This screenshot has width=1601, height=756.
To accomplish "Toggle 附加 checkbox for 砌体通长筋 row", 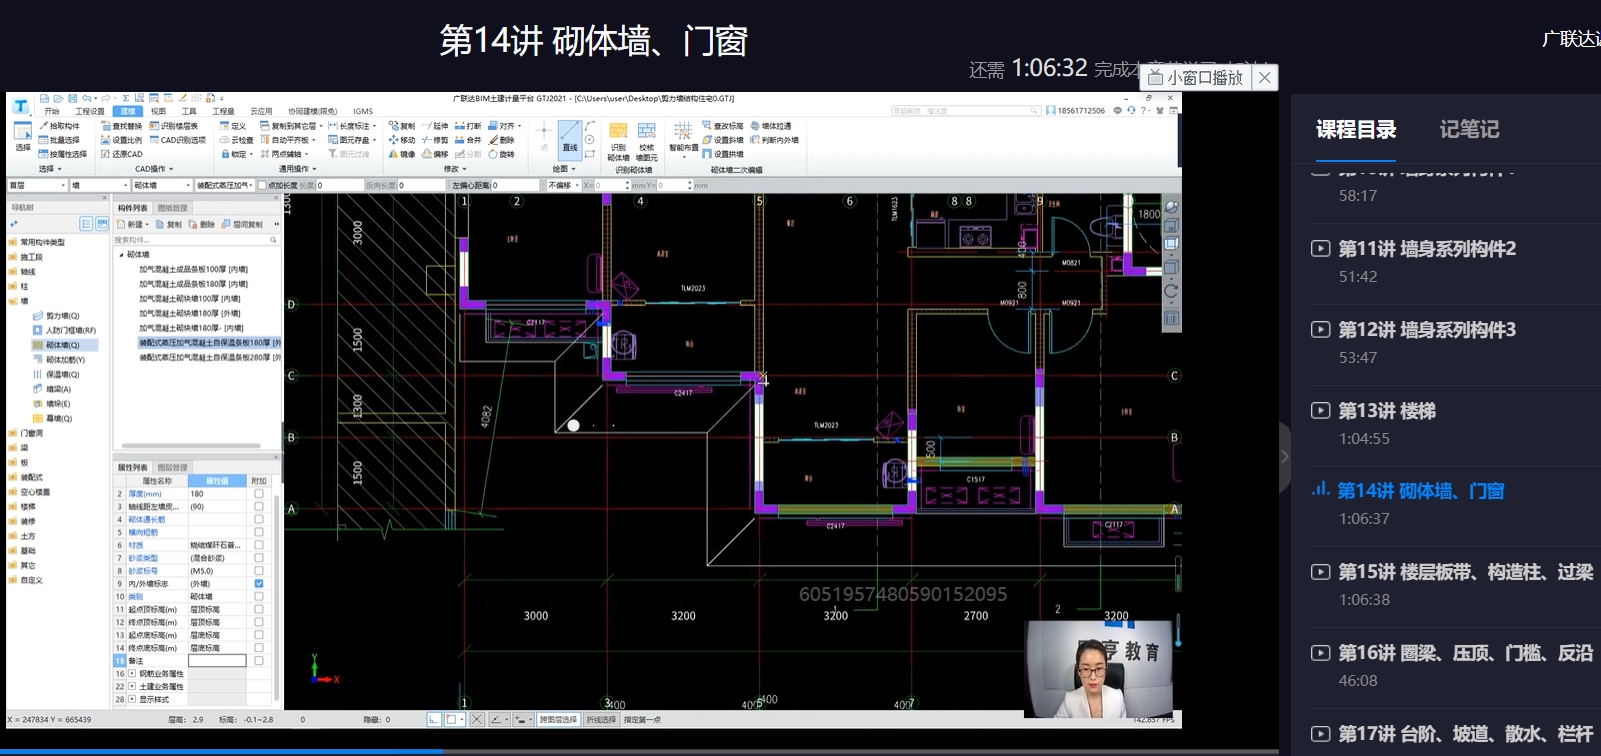I will [x=259, y=519].
